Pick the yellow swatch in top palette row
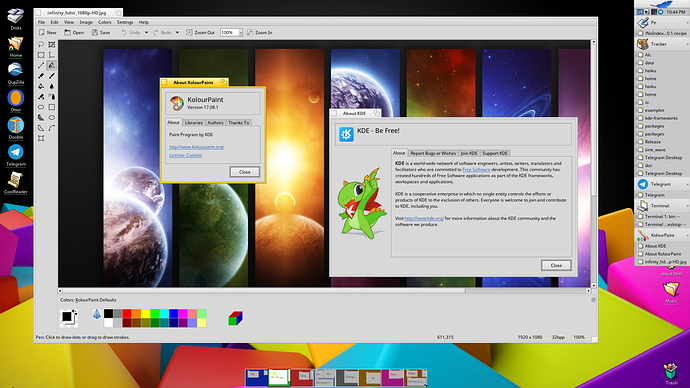Viewport: 690px width, 388px height. 146,313
